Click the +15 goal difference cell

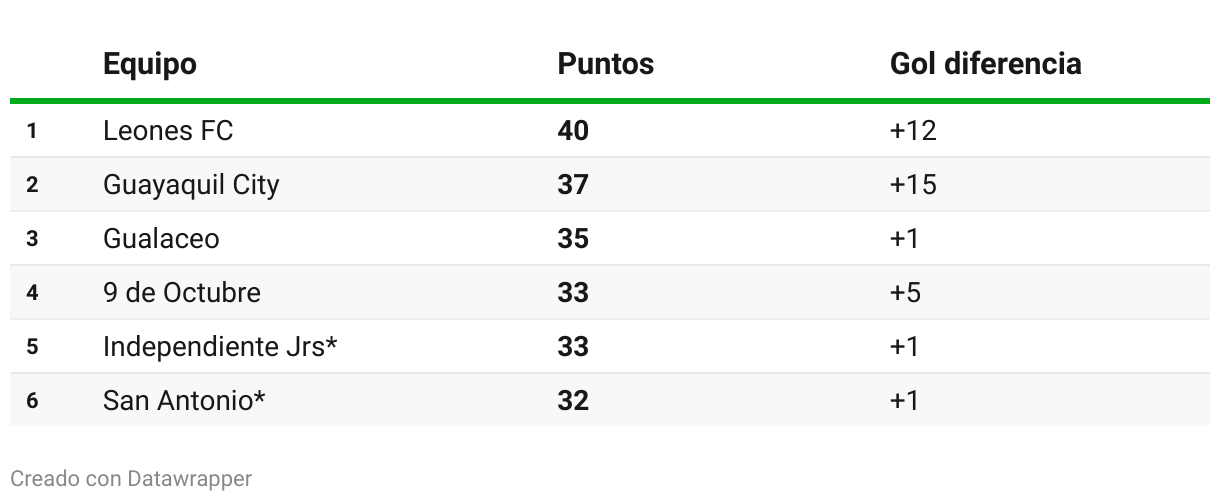point(913,185)
